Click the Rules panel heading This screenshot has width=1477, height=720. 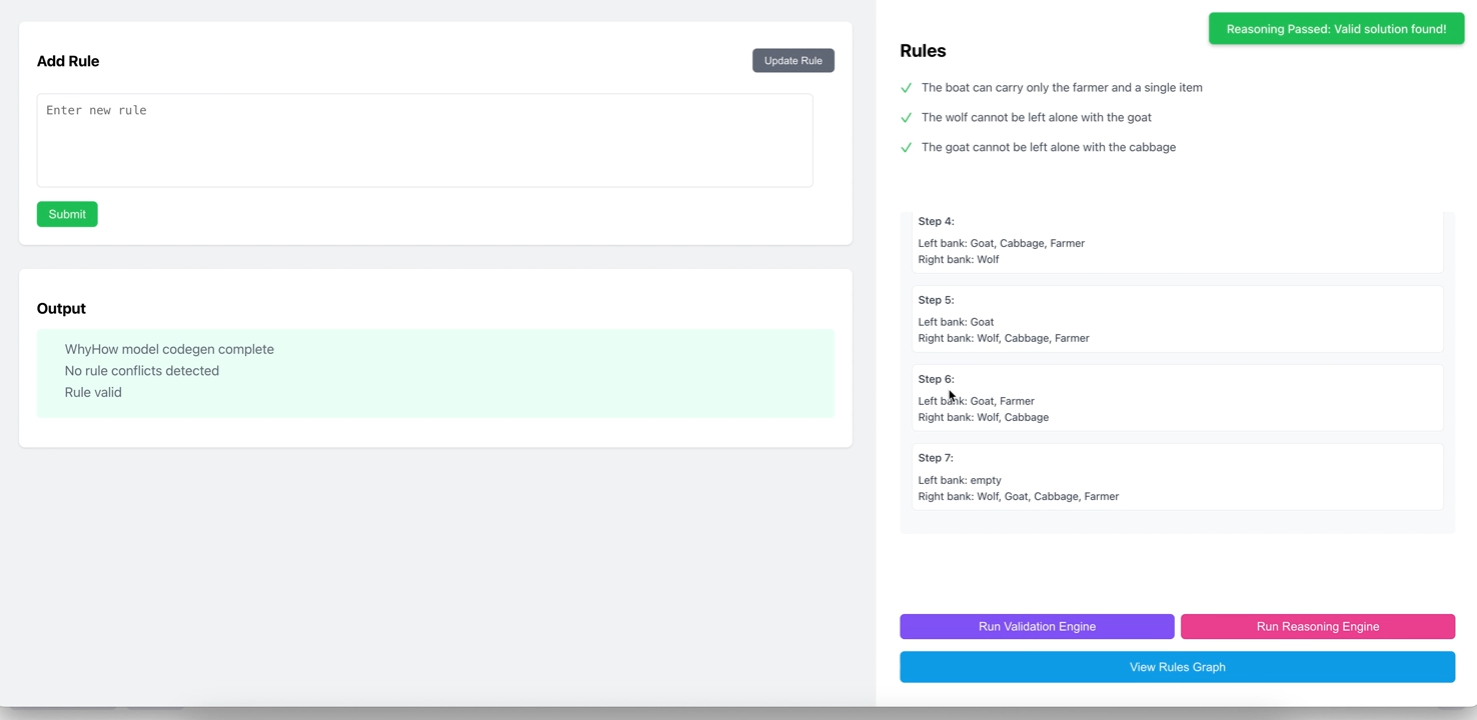pos(922,51)
